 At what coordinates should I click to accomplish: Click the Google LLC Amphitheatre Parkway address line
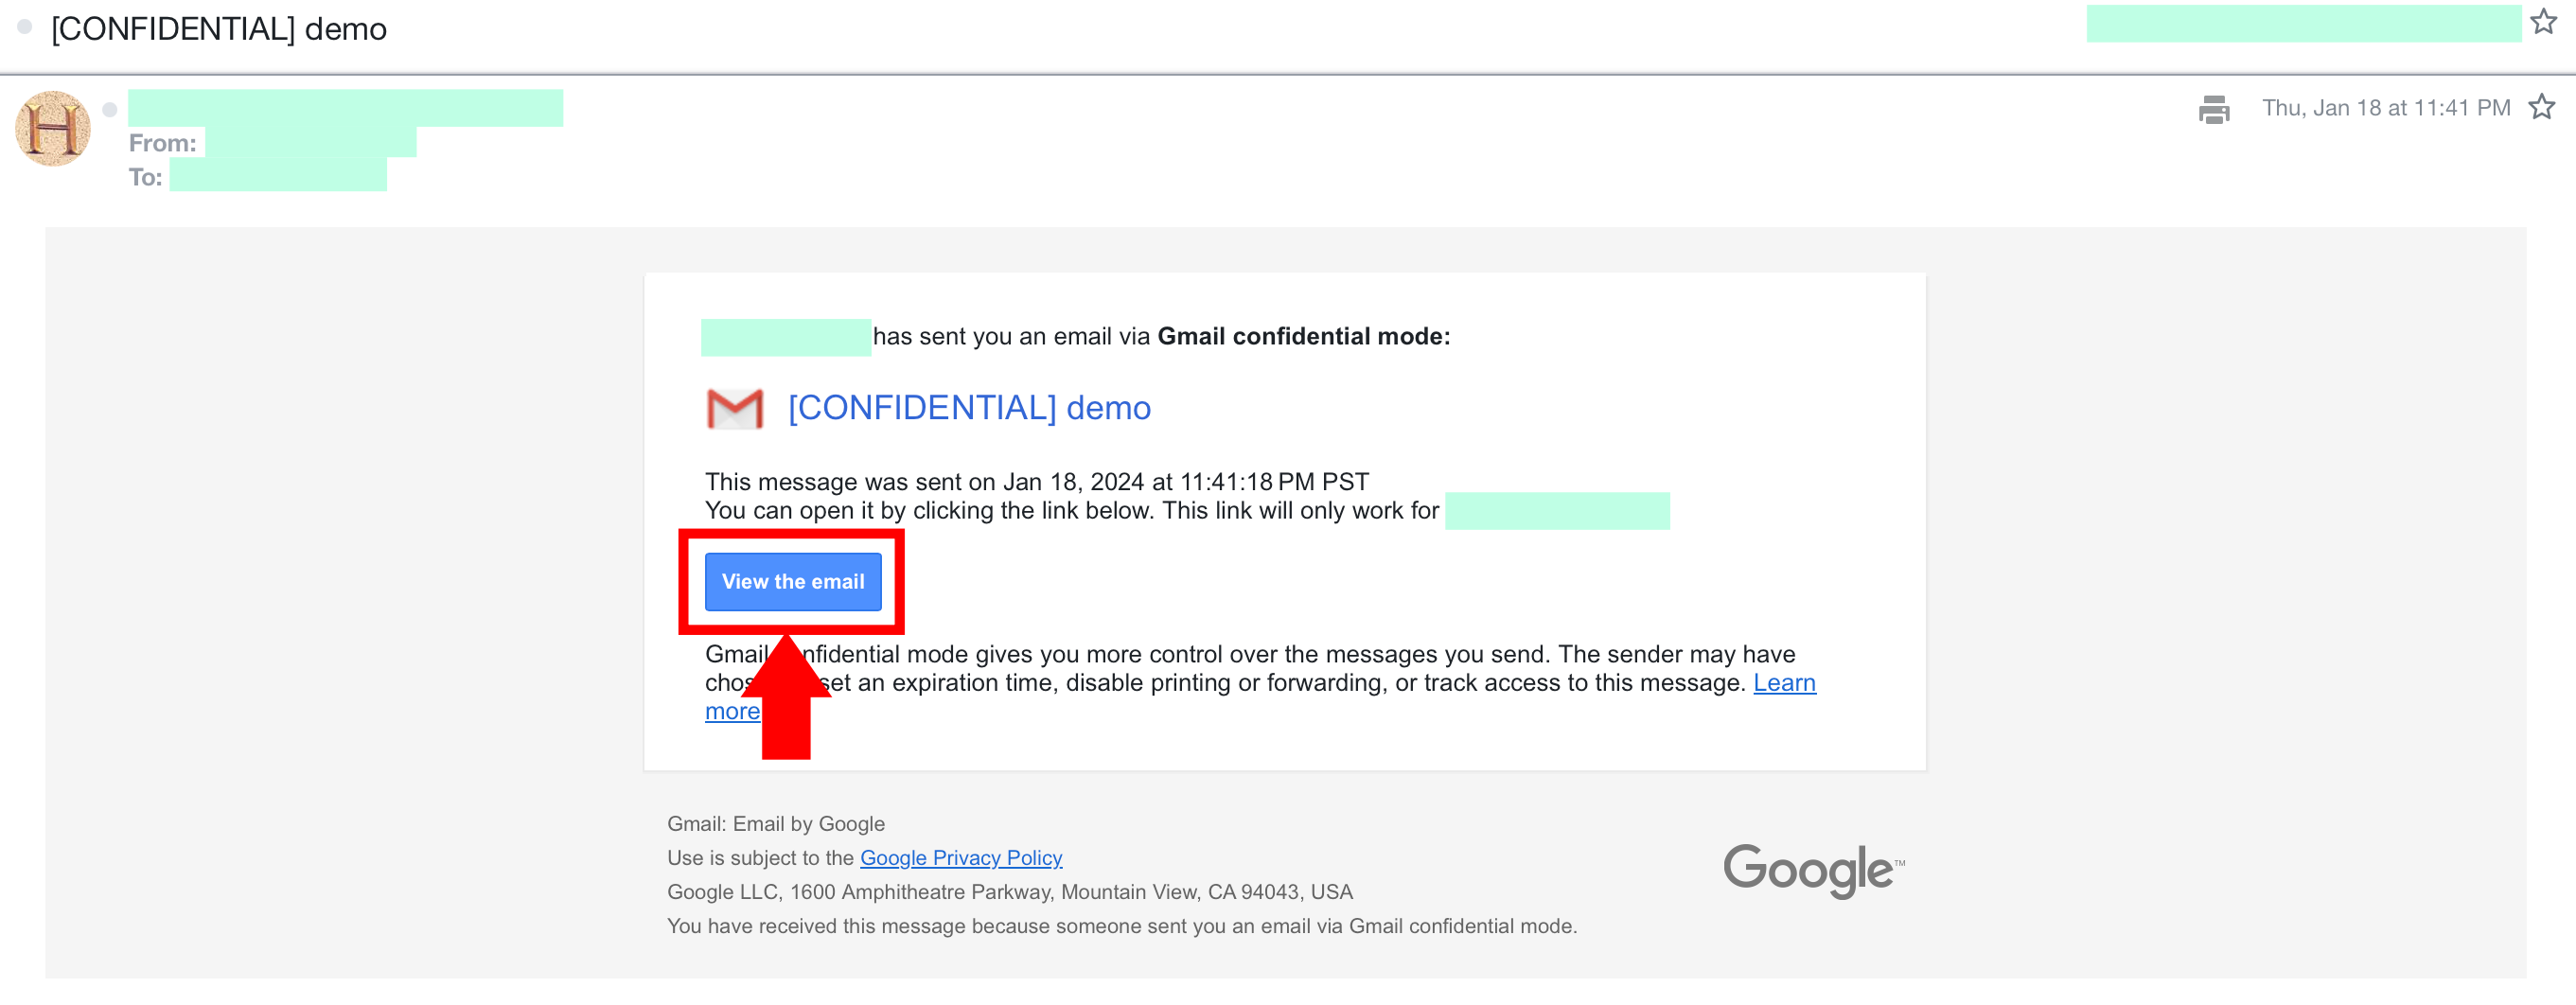1010,892
